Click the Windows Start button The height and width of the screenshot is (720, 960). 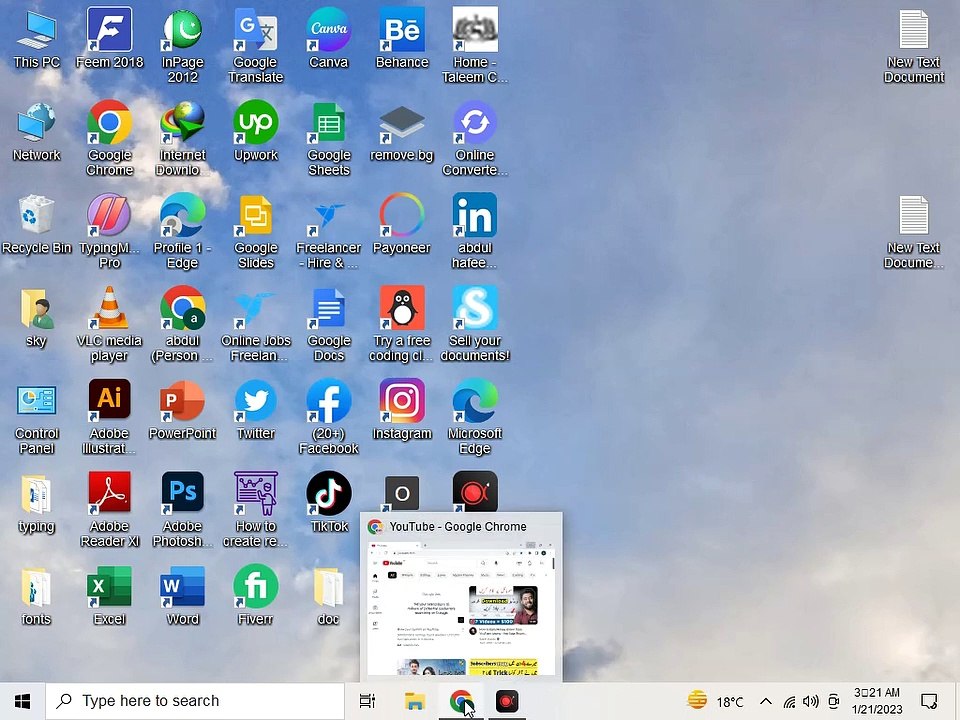click(x=23, y=701)
